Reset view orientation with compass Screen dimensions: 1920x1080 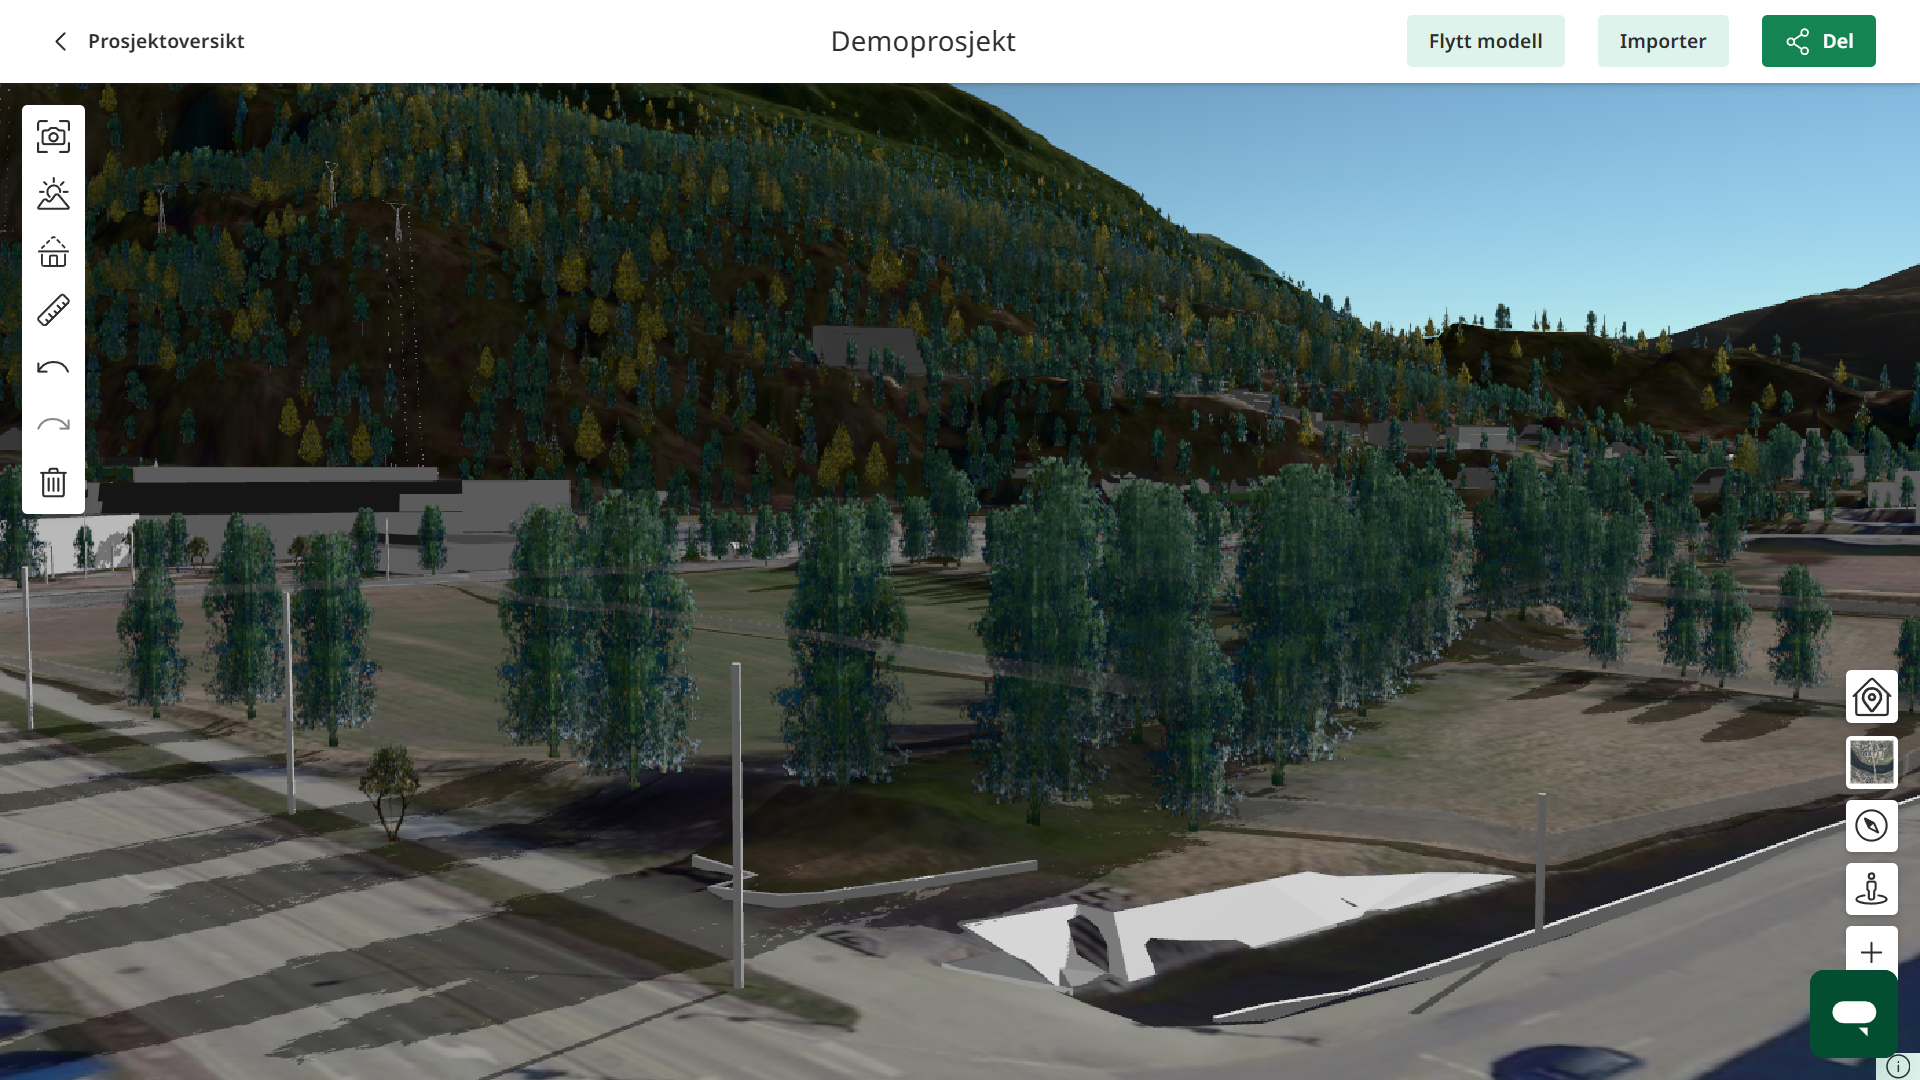(1871, 826)
